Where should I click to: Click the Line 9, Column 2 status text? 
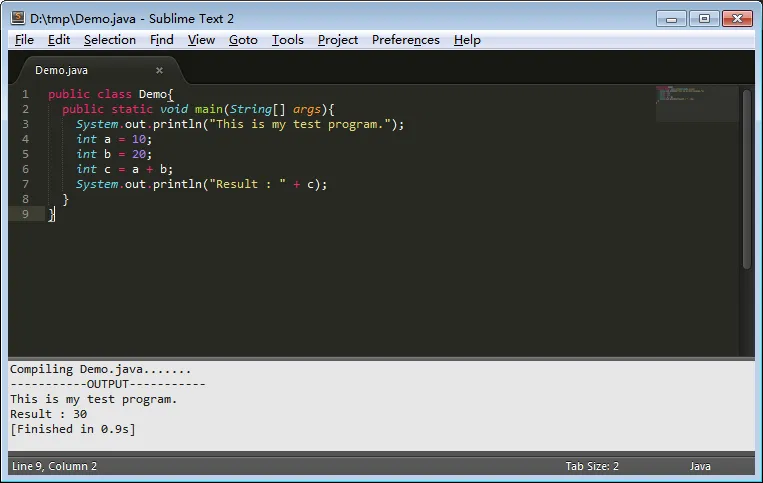coord(54,466)
